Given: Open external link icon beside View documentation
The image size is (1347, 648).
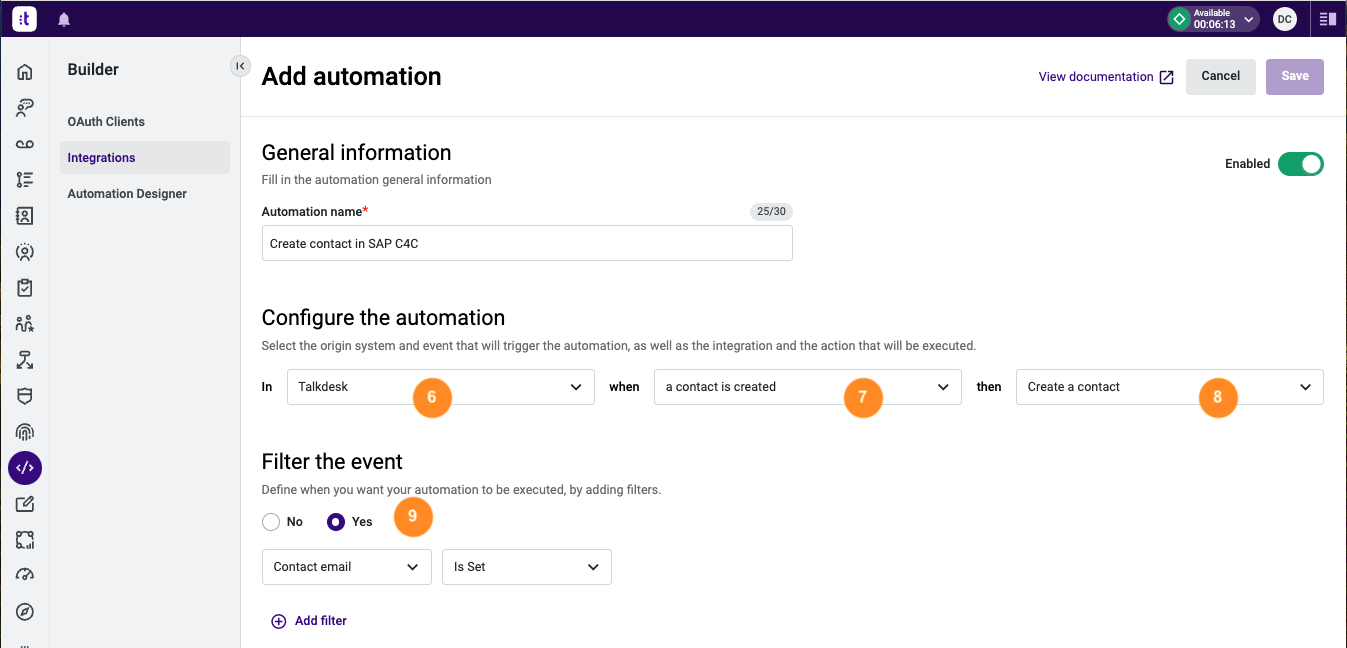Looking at the screenshot, I should pyautogui.click(x=1166, y=77).
